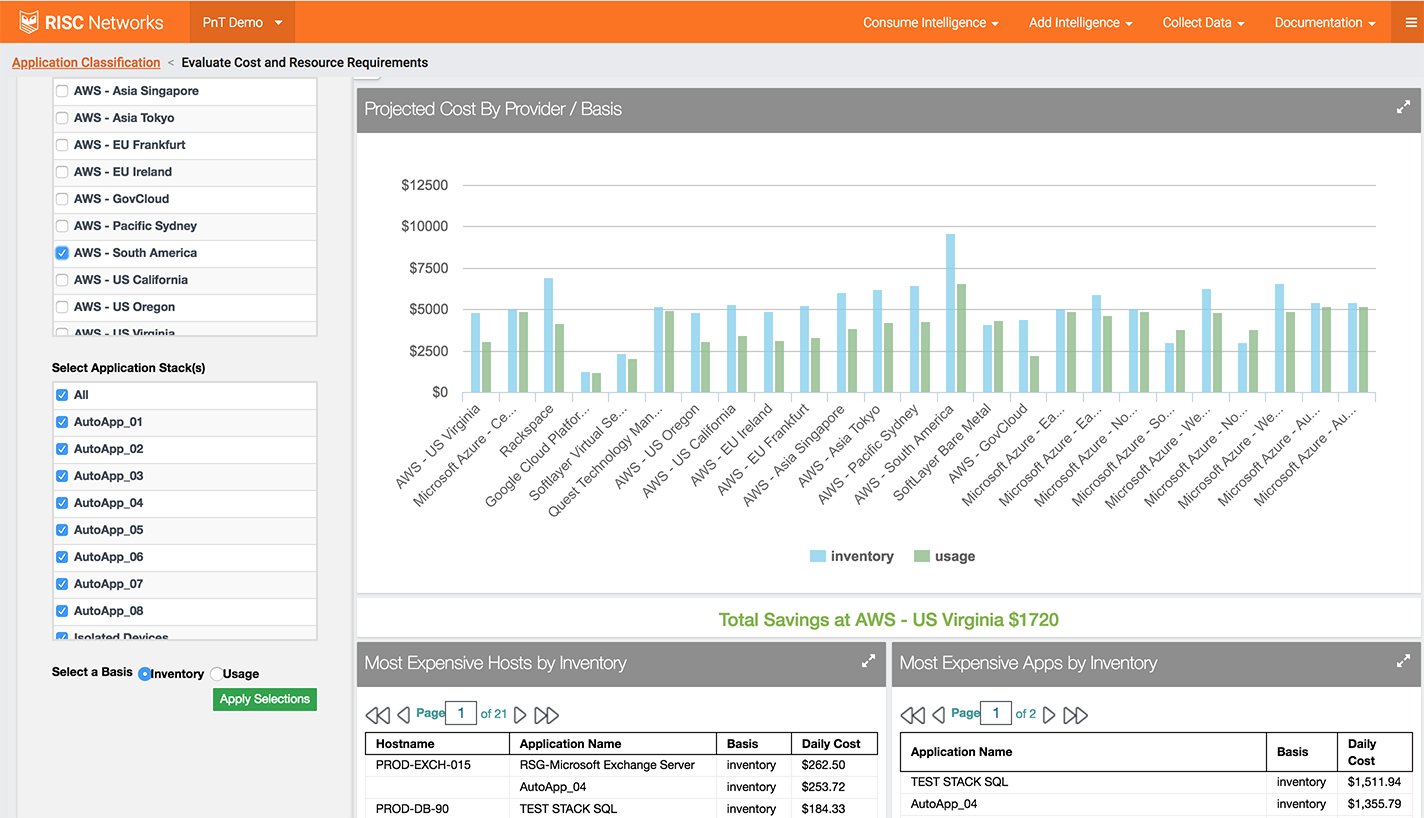
Task: Select the AWS - GovCloud checkbox
Action: [62, 199]
